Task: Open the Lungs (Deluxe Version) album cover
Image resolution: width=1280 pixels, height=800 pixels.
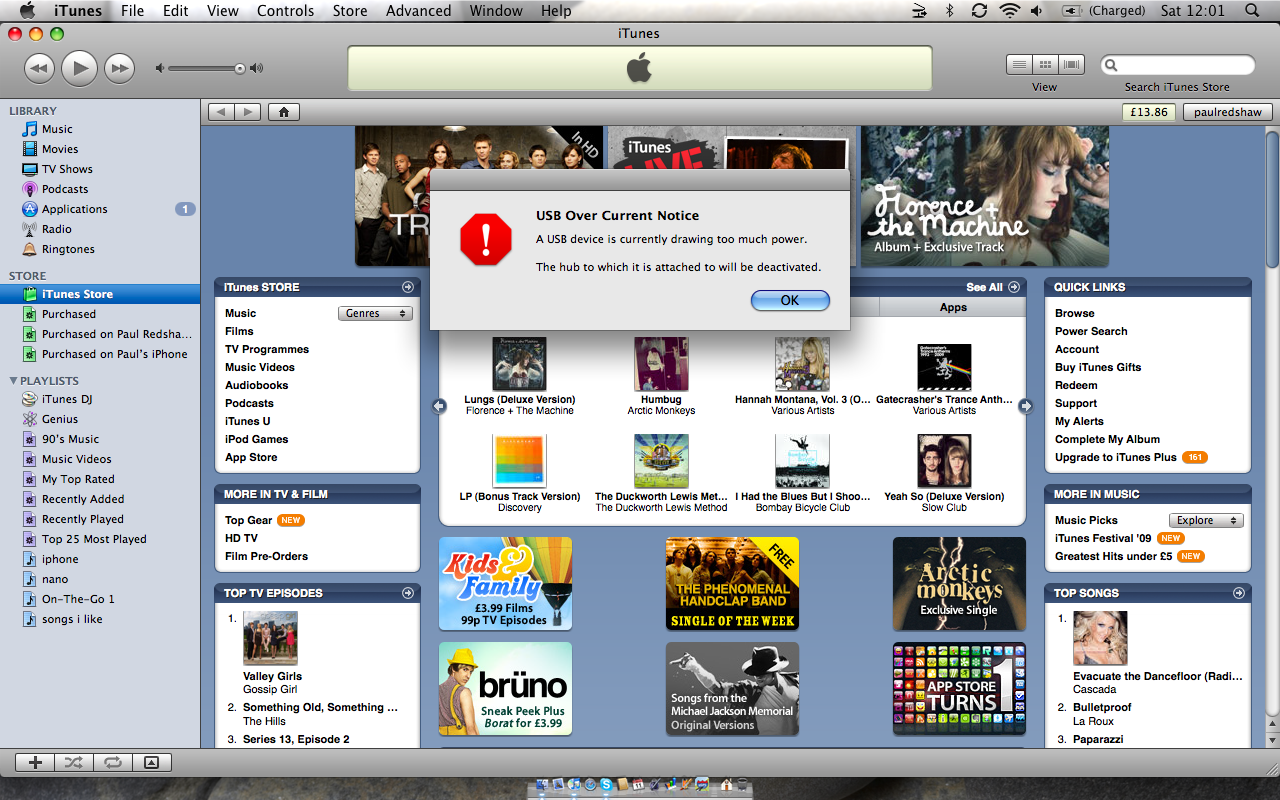Action: [x=520, y=364]
